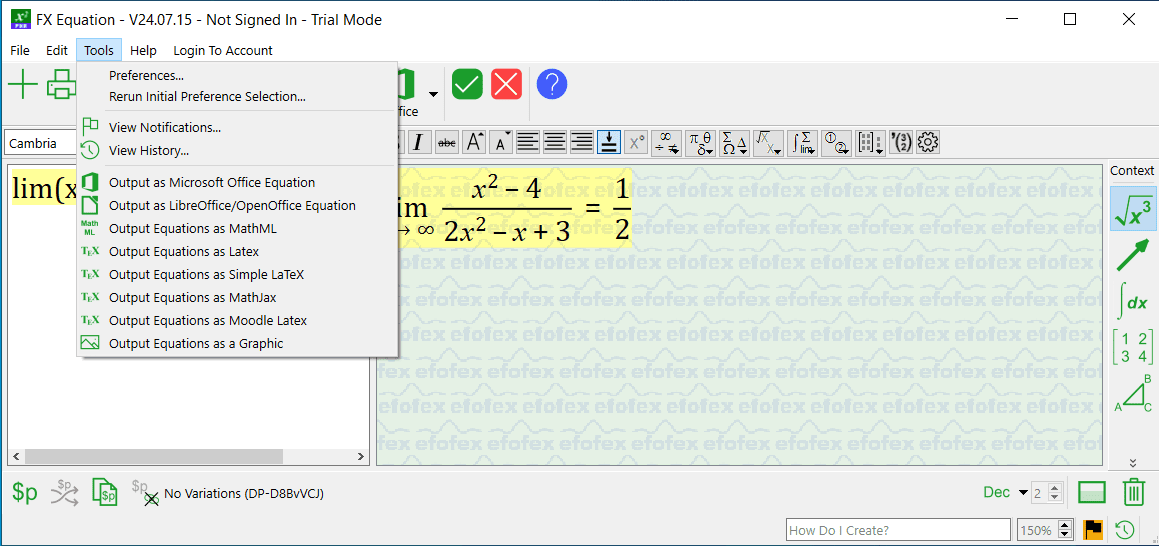Open the circled numbers dropdown
The width and height of the screenshot is (1159, 546).
(836, 142)
